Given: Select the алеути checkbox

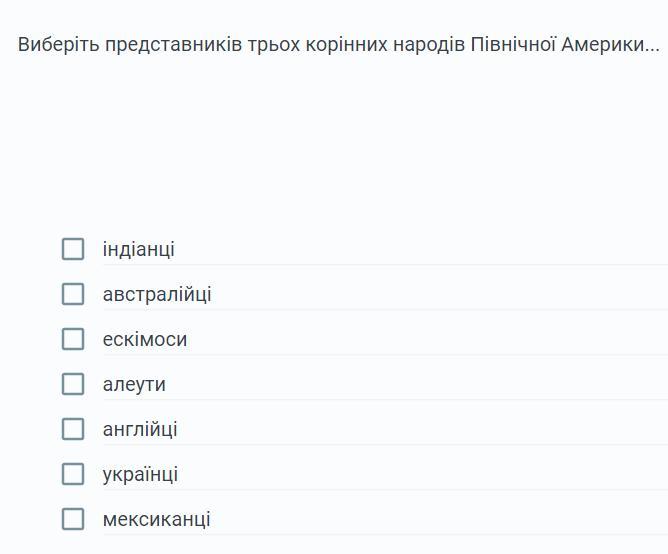Looking at the screenshot, I should coord(73,384).
